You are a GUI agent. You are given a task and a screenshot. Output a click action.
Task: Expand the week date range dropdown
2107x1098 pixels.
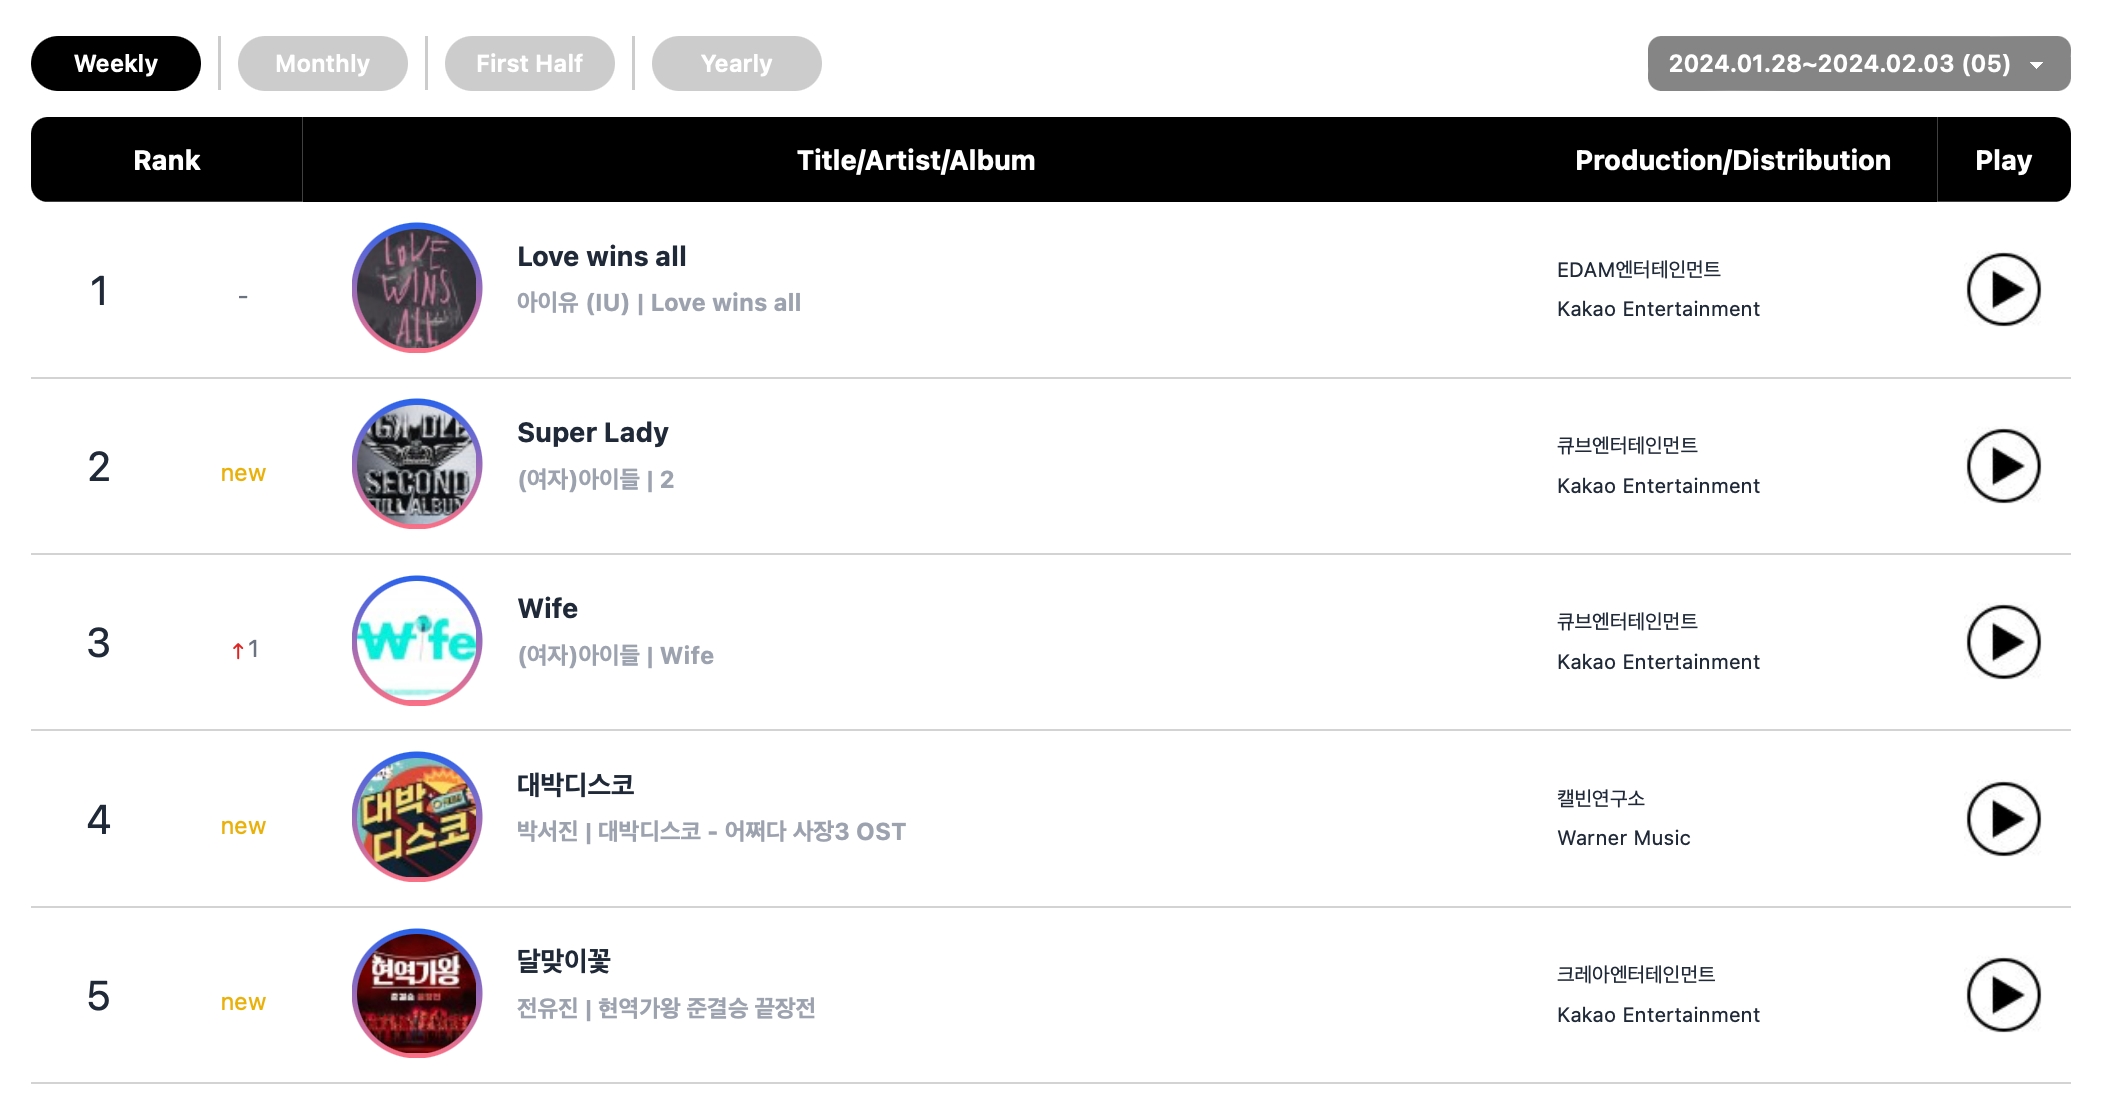(1858, 64)
